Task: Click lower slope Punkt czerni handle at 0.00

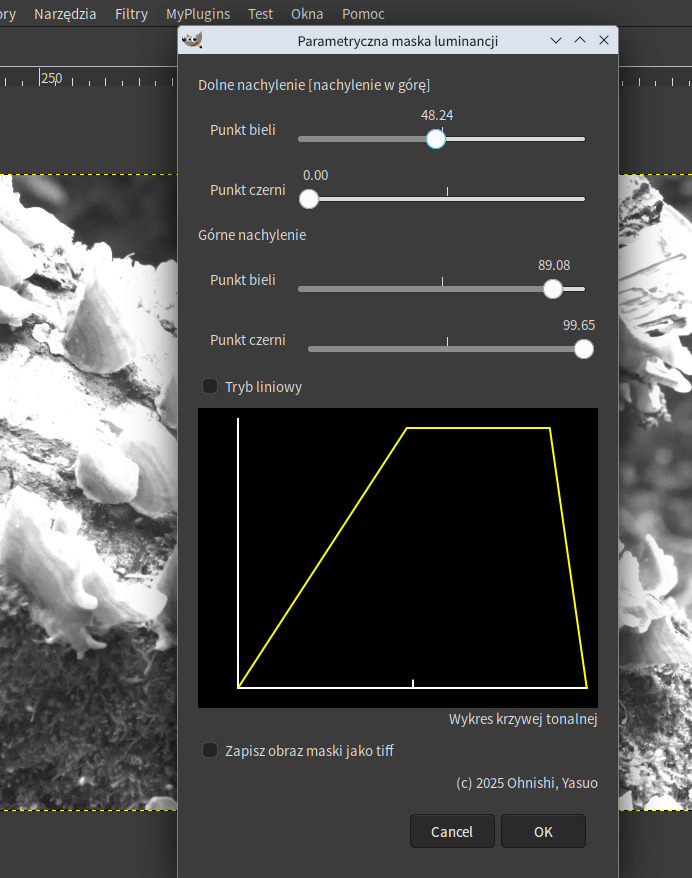Action: click(309, 199)
